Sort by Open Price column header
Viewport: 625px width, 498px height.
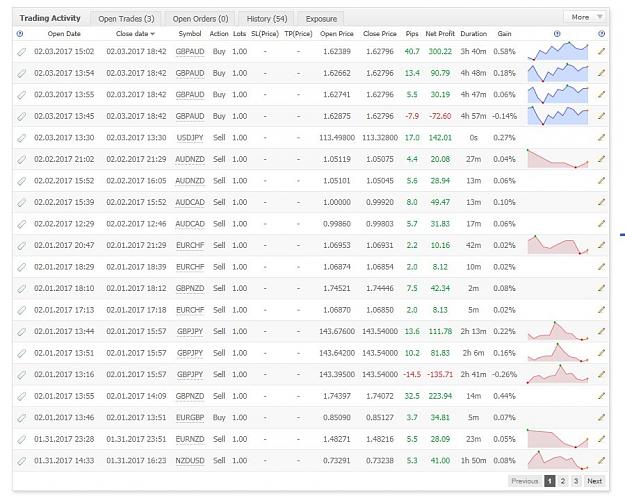pyautogui.click(x=337, y=34)
